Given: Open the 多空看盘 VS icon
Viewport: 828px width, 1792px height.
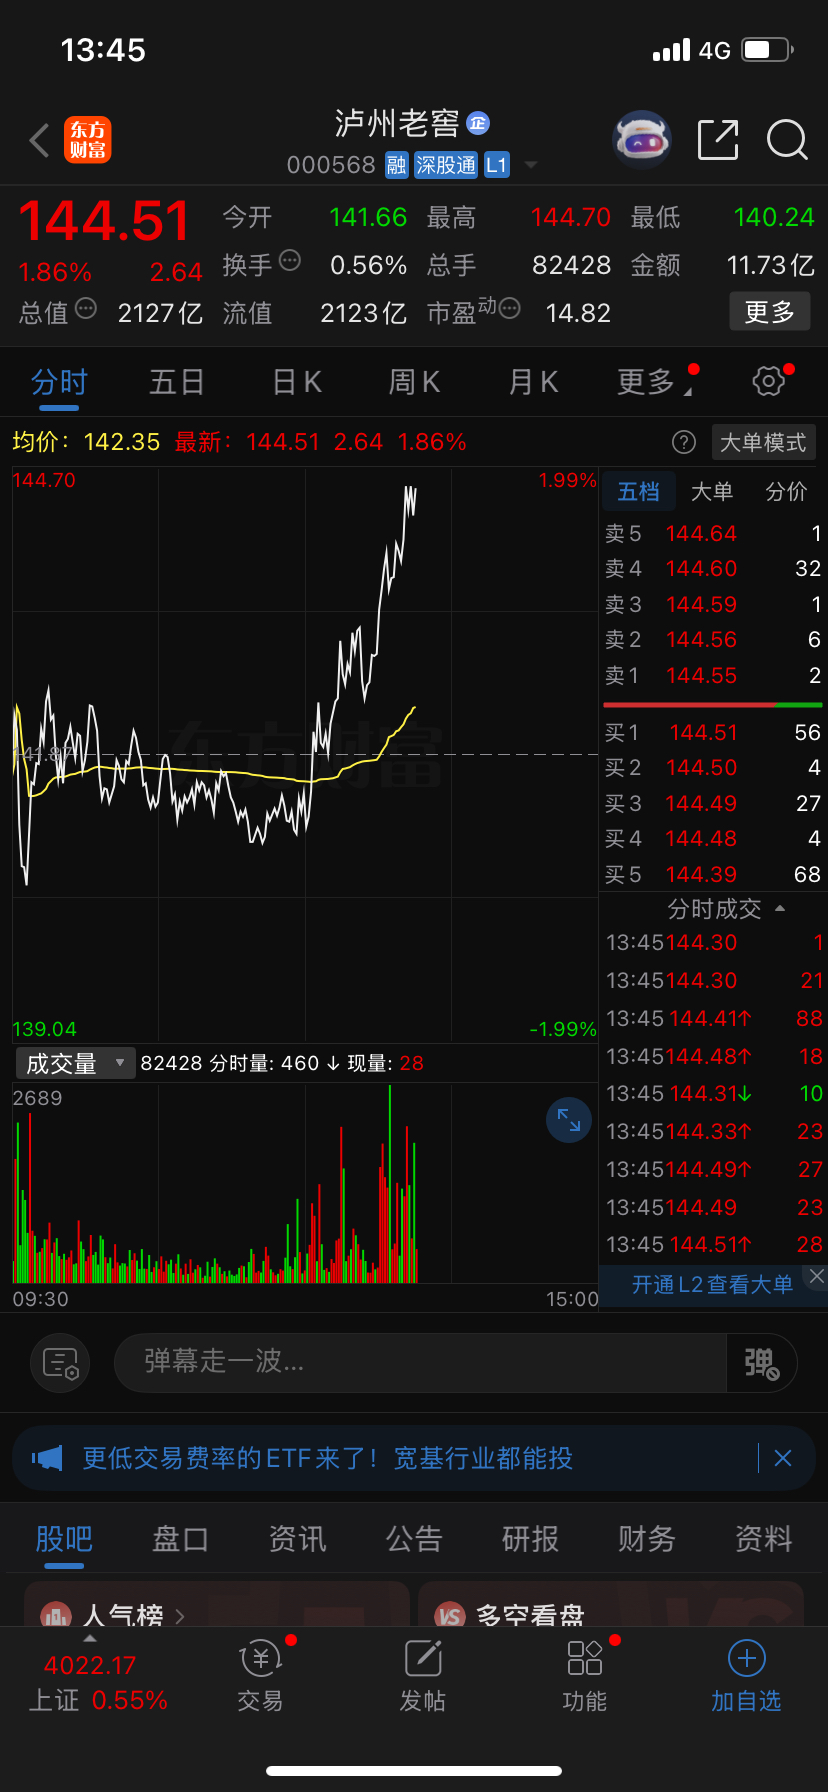Looking at the screenshot, I should (x=450, y=1615).
